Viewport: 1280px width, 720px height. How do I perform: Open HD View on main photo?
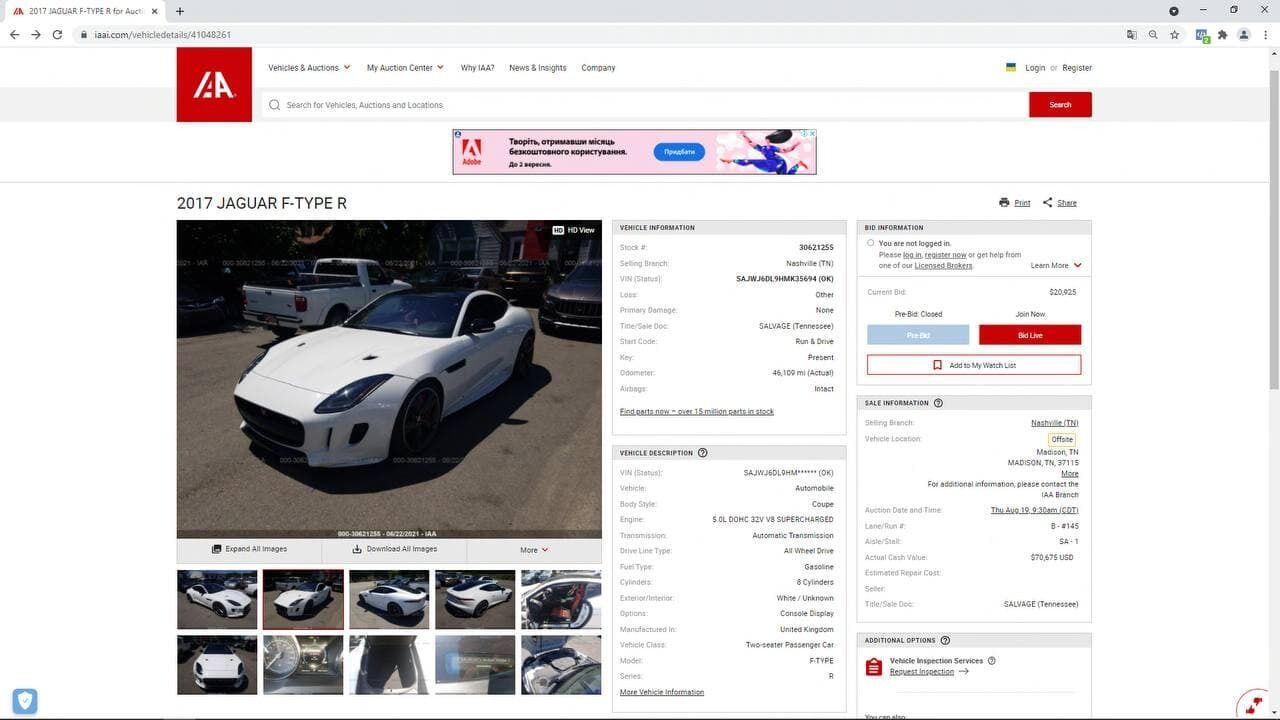(574, 230)
